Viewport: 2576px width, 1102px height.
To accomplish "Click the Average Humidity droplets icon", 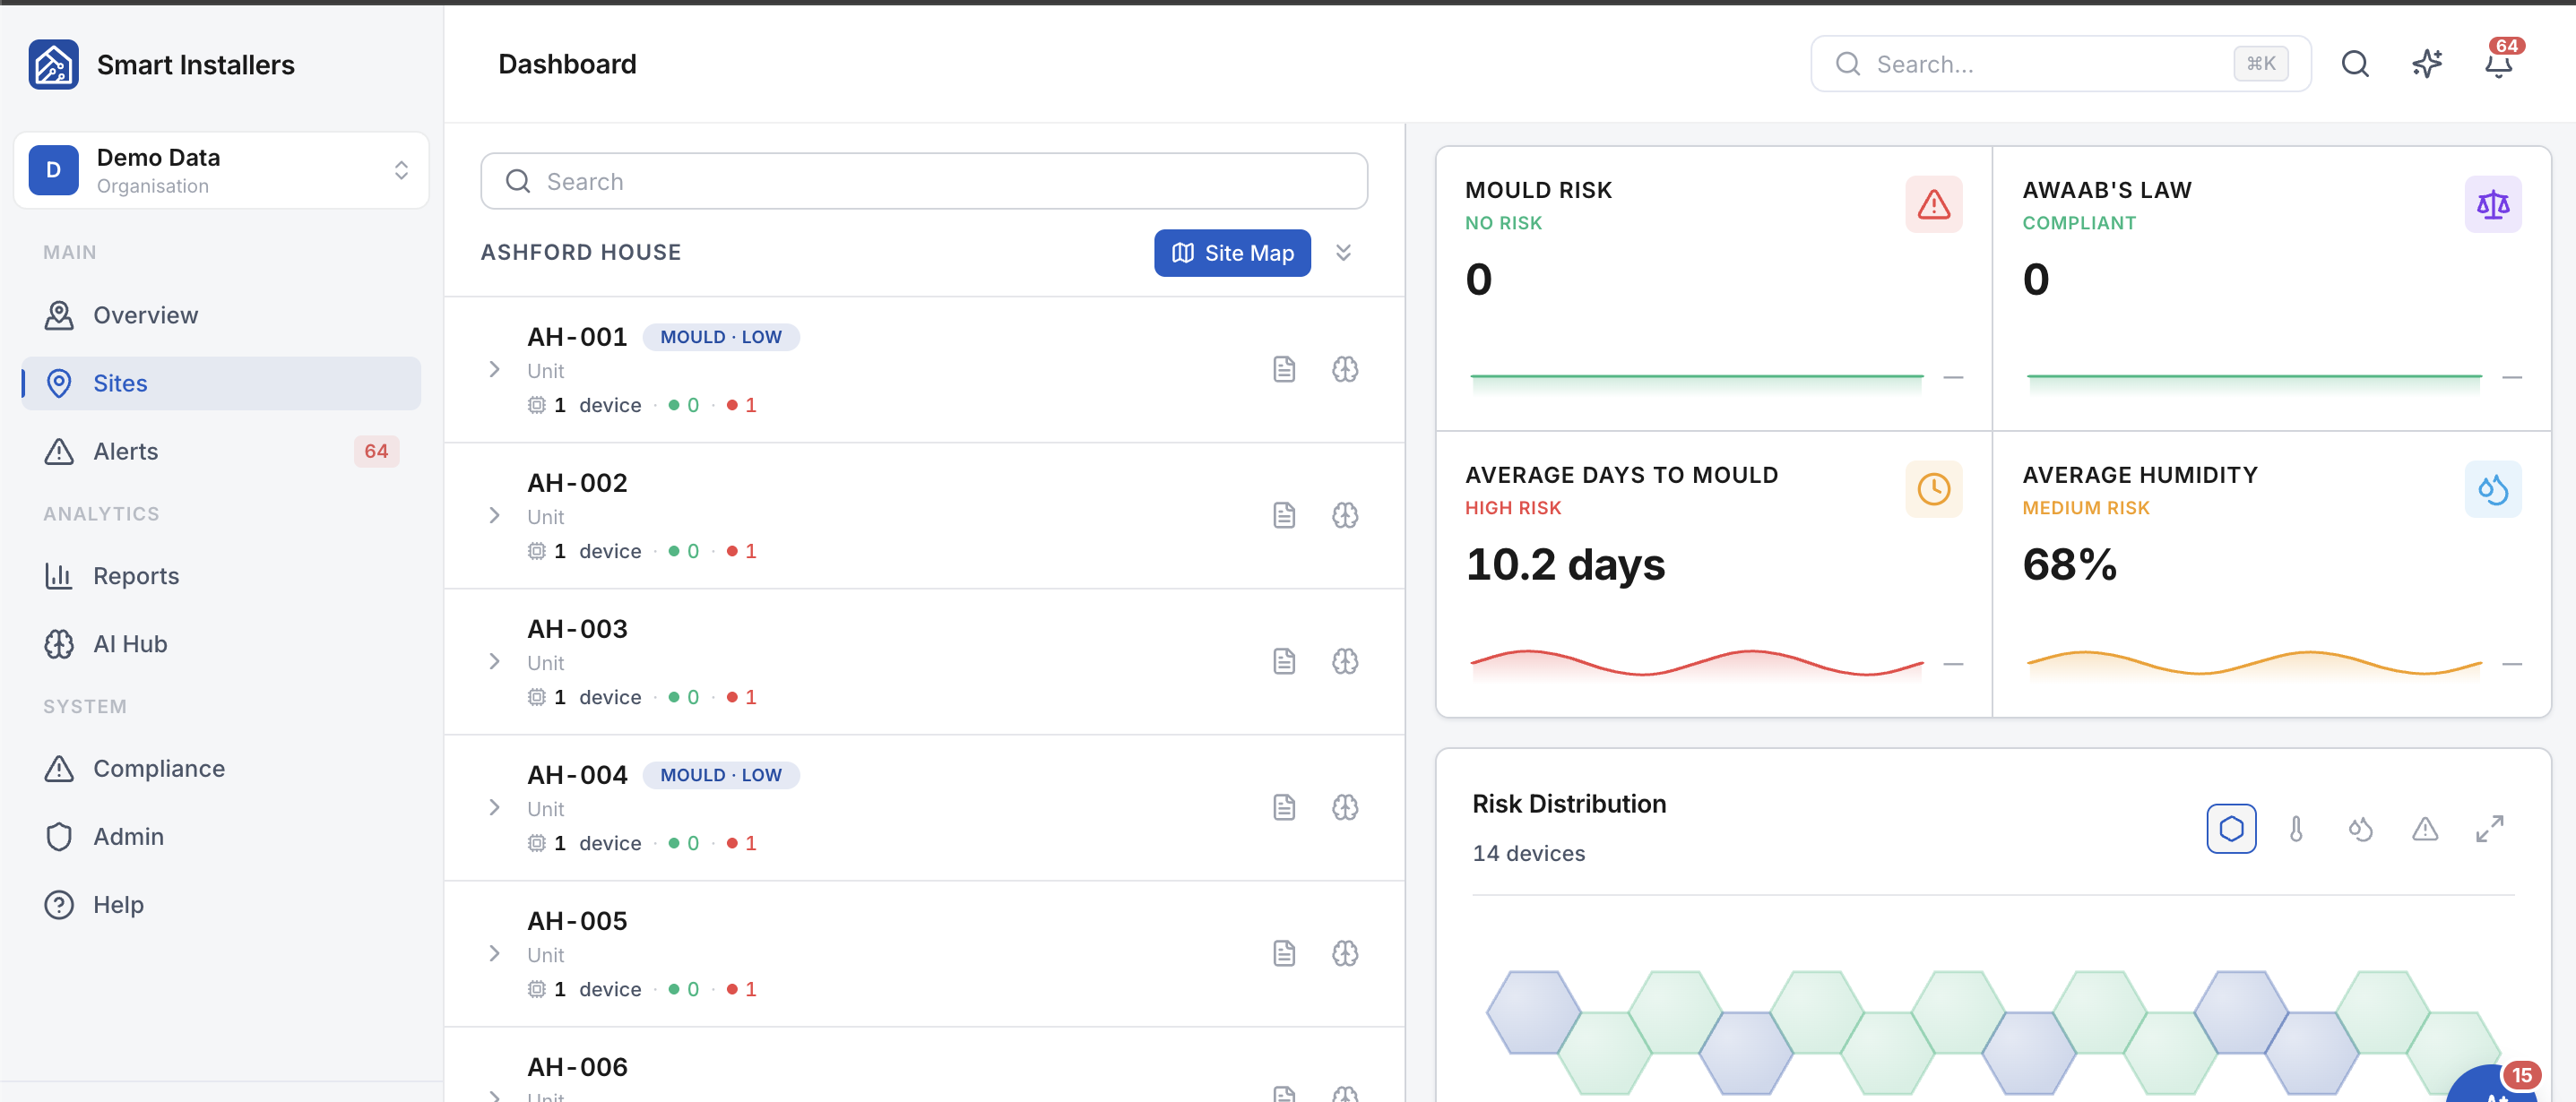I will tap(2492, 489).
